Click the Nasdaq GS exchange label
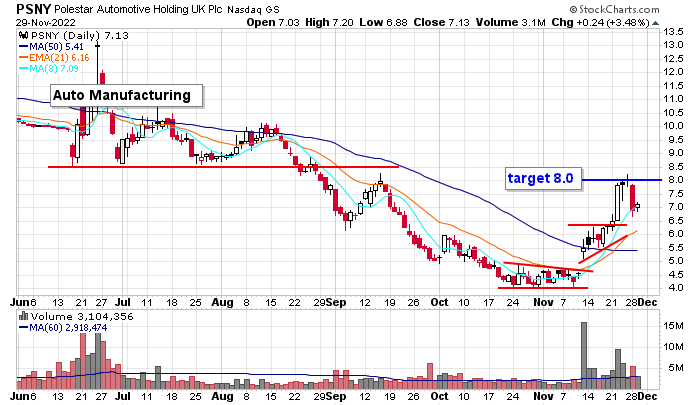Viewport: 700px width, 405px height. pos(253,10)
